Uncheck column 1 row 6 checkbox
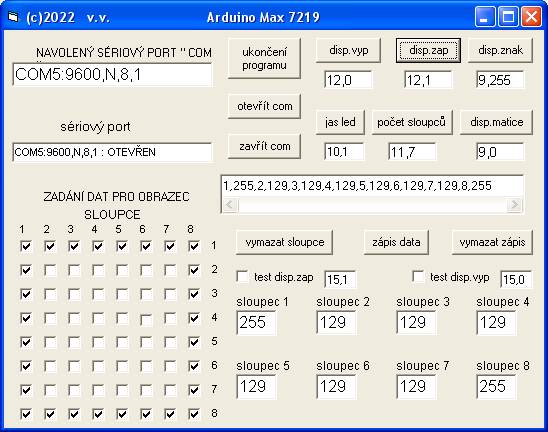 click(x=26, y=366)
